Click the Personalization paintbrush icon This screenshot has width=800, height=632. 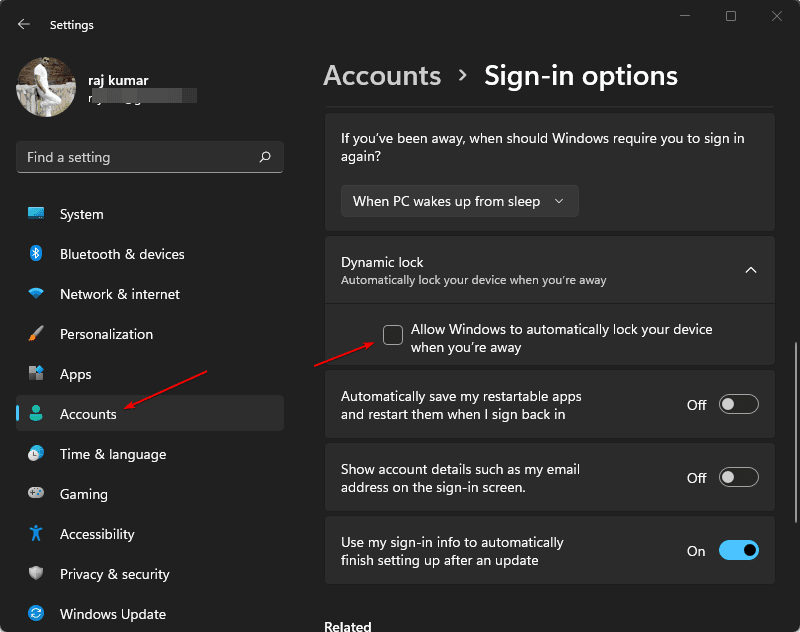[36, 333]
